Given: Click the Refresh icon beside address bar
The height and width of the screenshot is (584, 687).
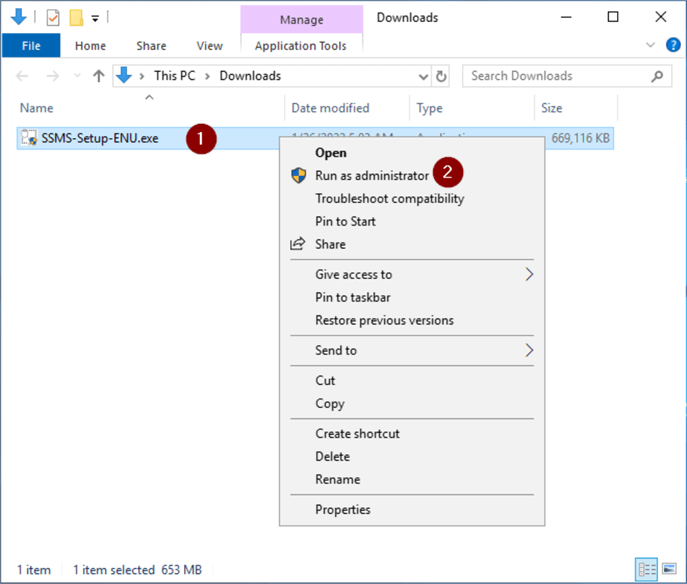Looking at the screenshot, I should (x=442, y=76).
